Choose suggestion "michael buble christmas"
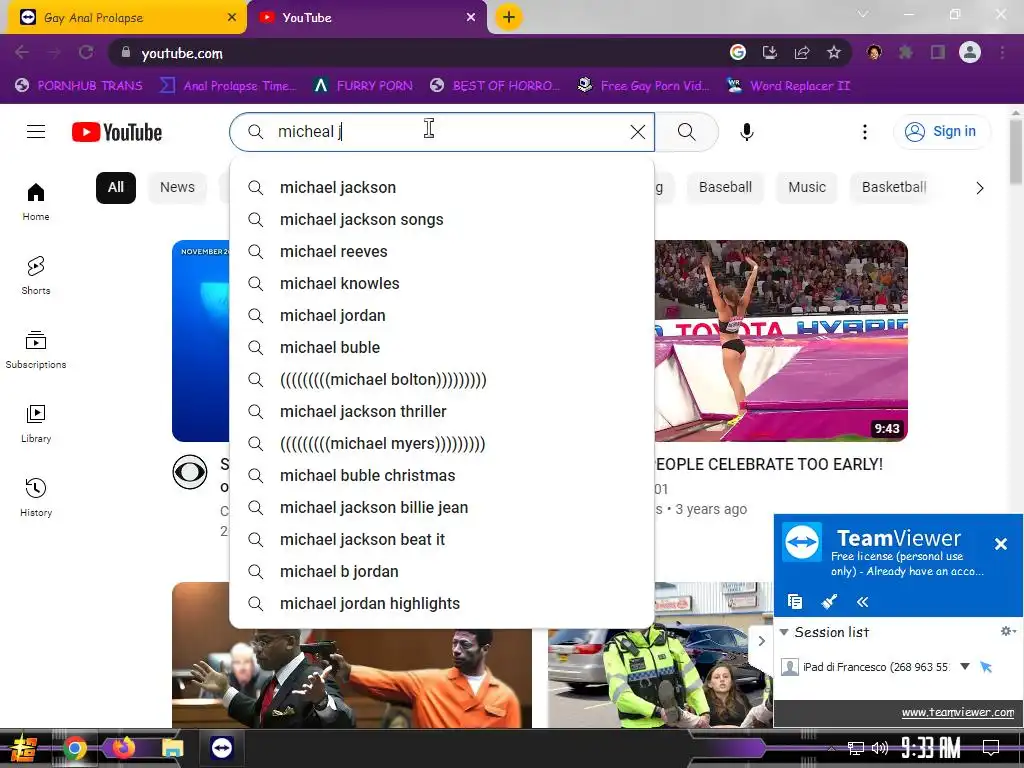The width and height of the screenshot is (1024, 768). pos(442,475)
